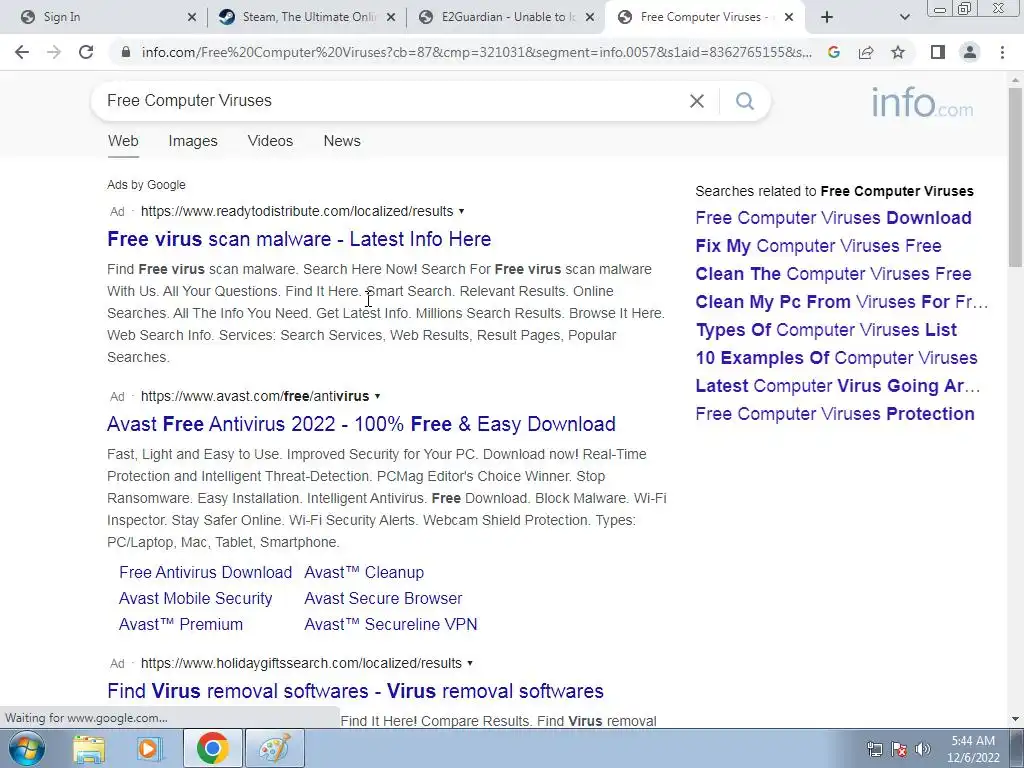
Task: Click the forward navigation arrow
Action: click(54, 52)
